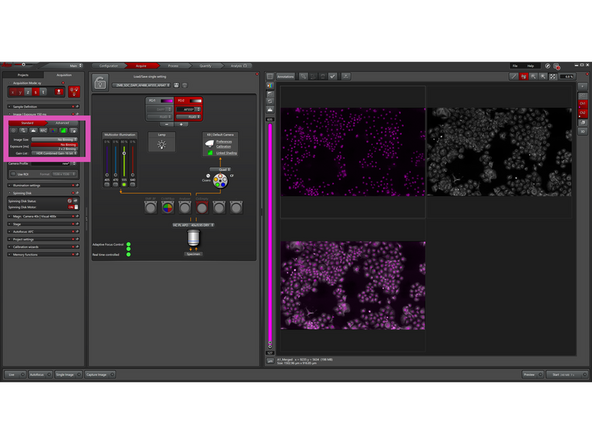Click the RGB color icon in Standard toolbar
This screenshot has height=444, width=592.
pos(54,130)
